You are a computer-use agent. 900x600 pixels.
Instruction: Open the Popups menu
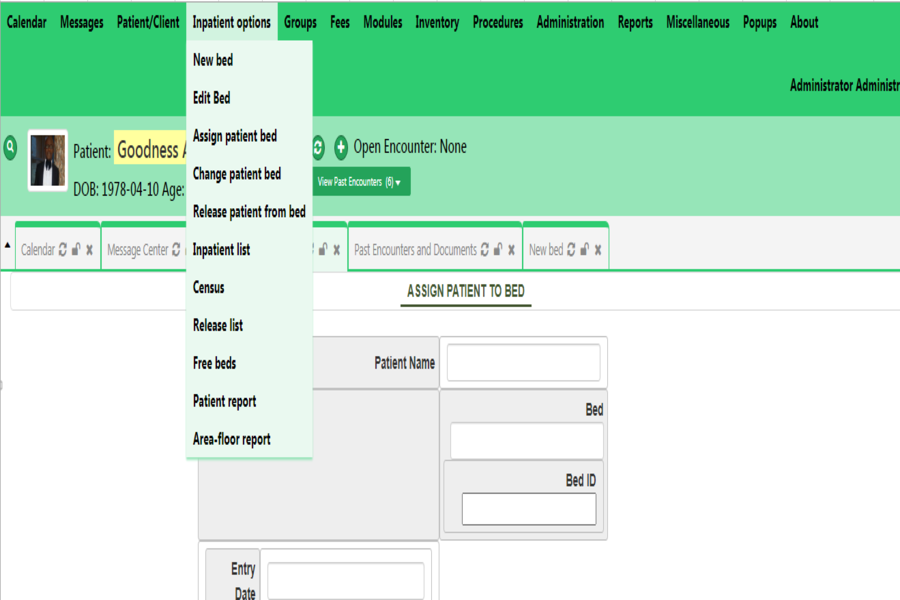pos(760,22)
